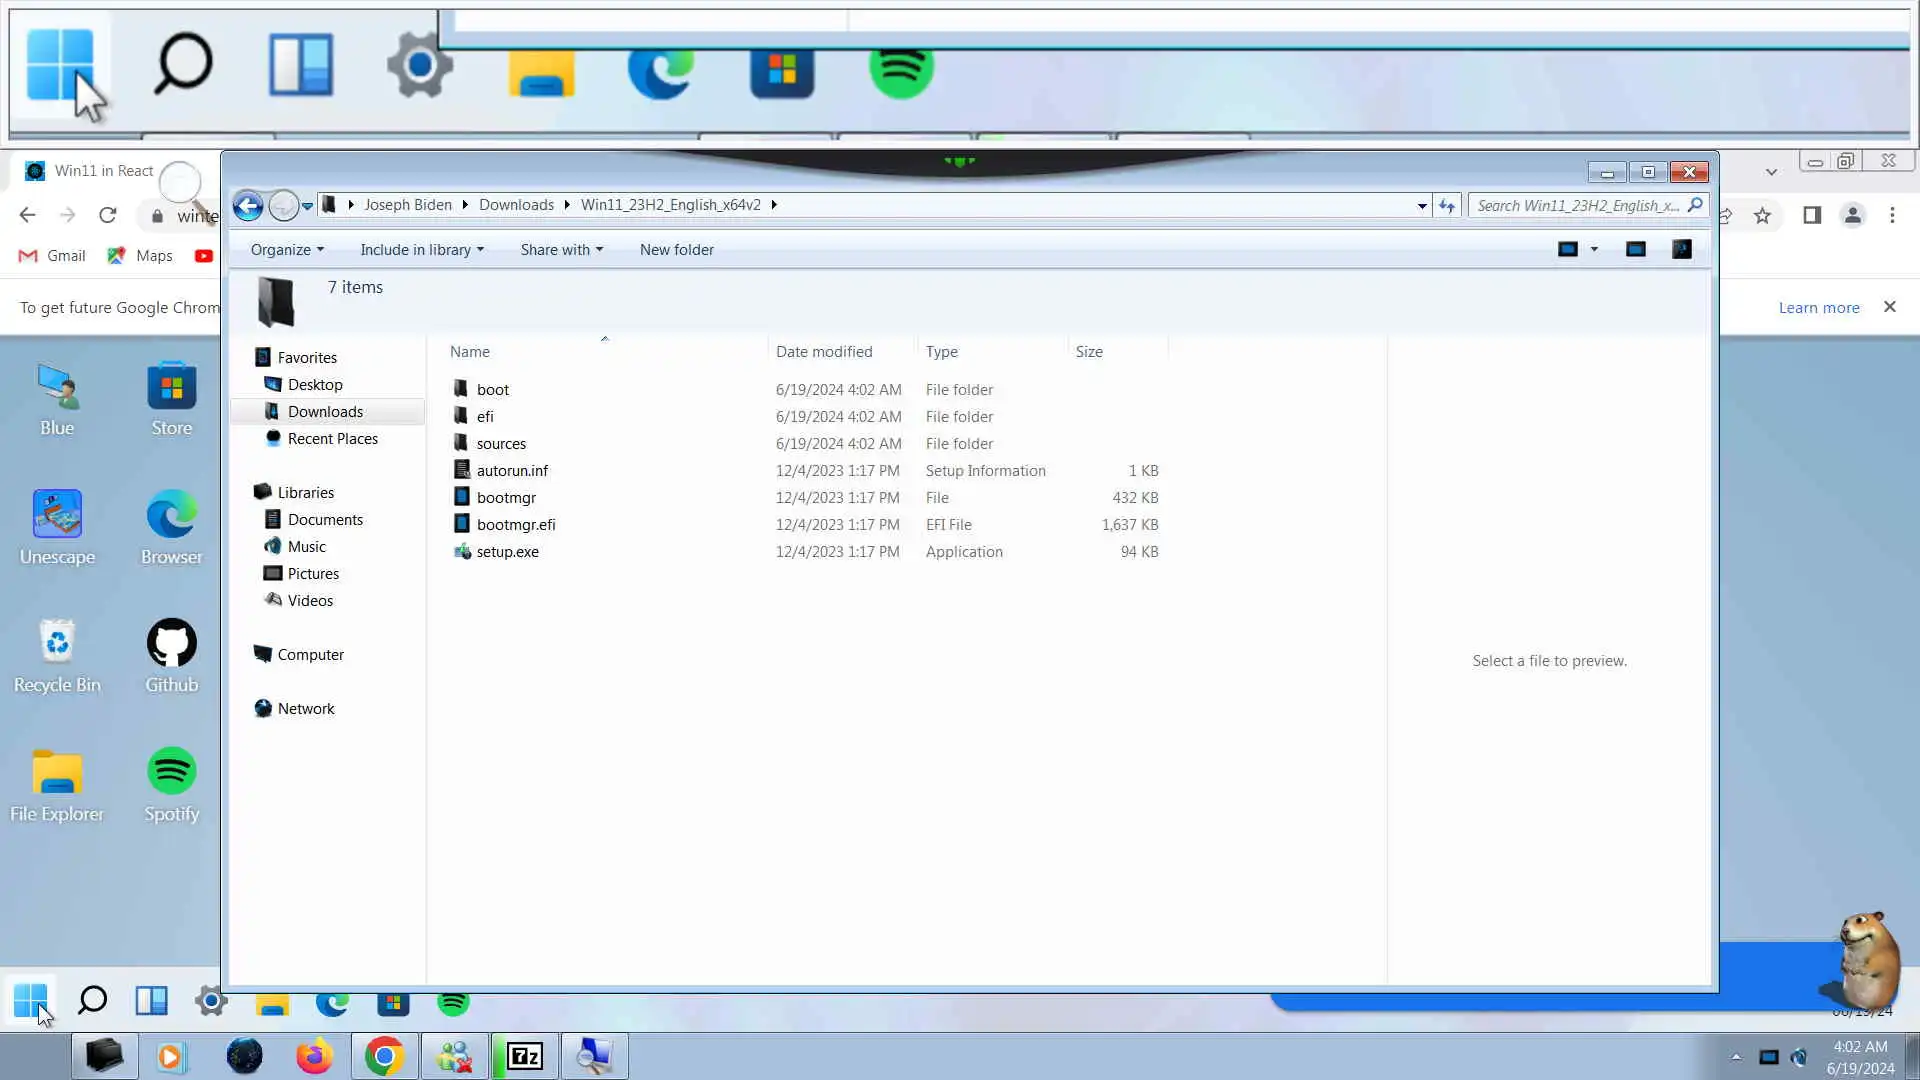Open the setup.exe application file
1920x1080 pixels.
point(507,552)
